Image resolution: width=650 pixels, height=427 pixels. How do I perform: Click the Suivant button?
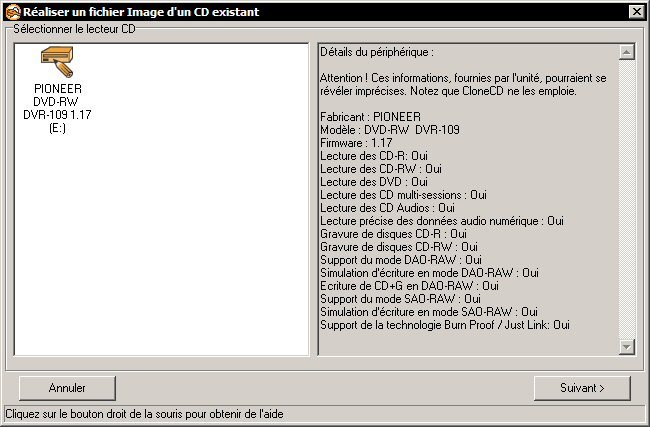click(582, 388)
